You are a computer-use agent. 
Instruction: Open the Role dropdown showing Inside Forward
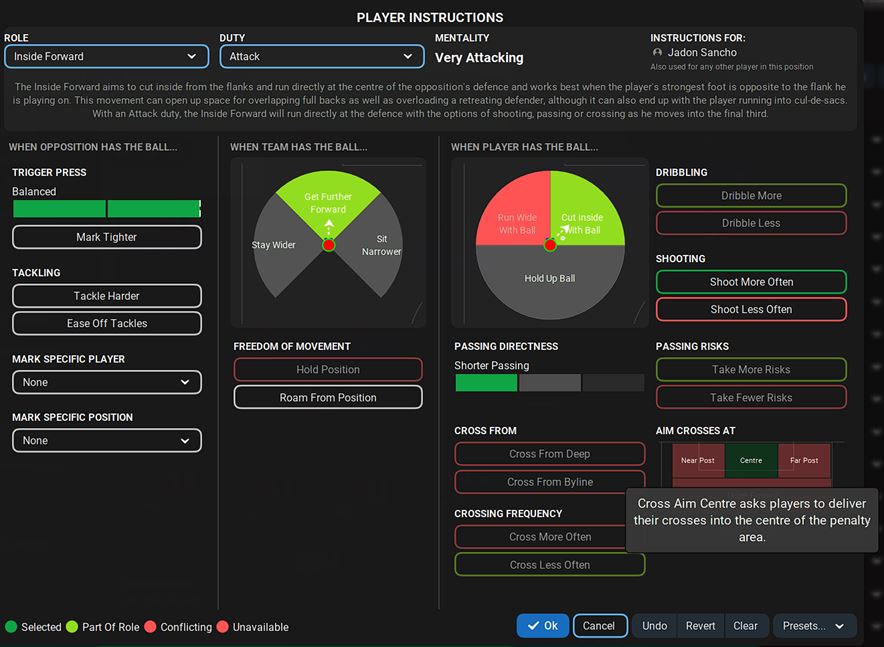click(x=107, y=56)
